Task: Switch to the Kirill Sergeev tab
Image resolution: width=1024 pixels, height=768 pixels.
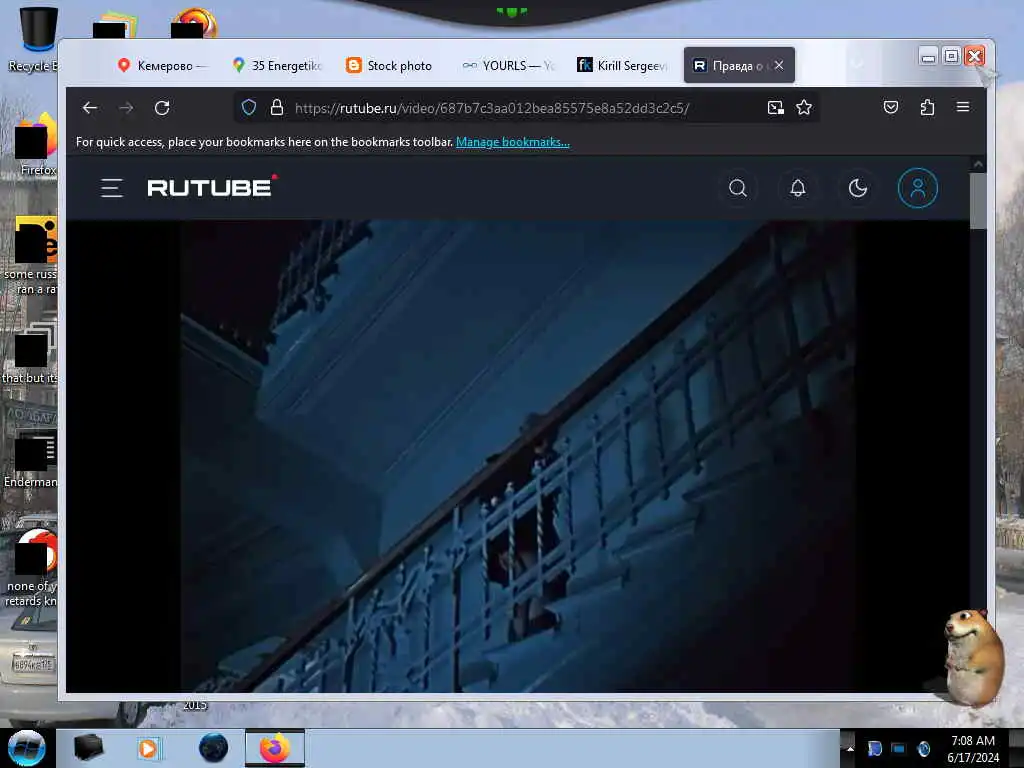Action: point(622,65)
